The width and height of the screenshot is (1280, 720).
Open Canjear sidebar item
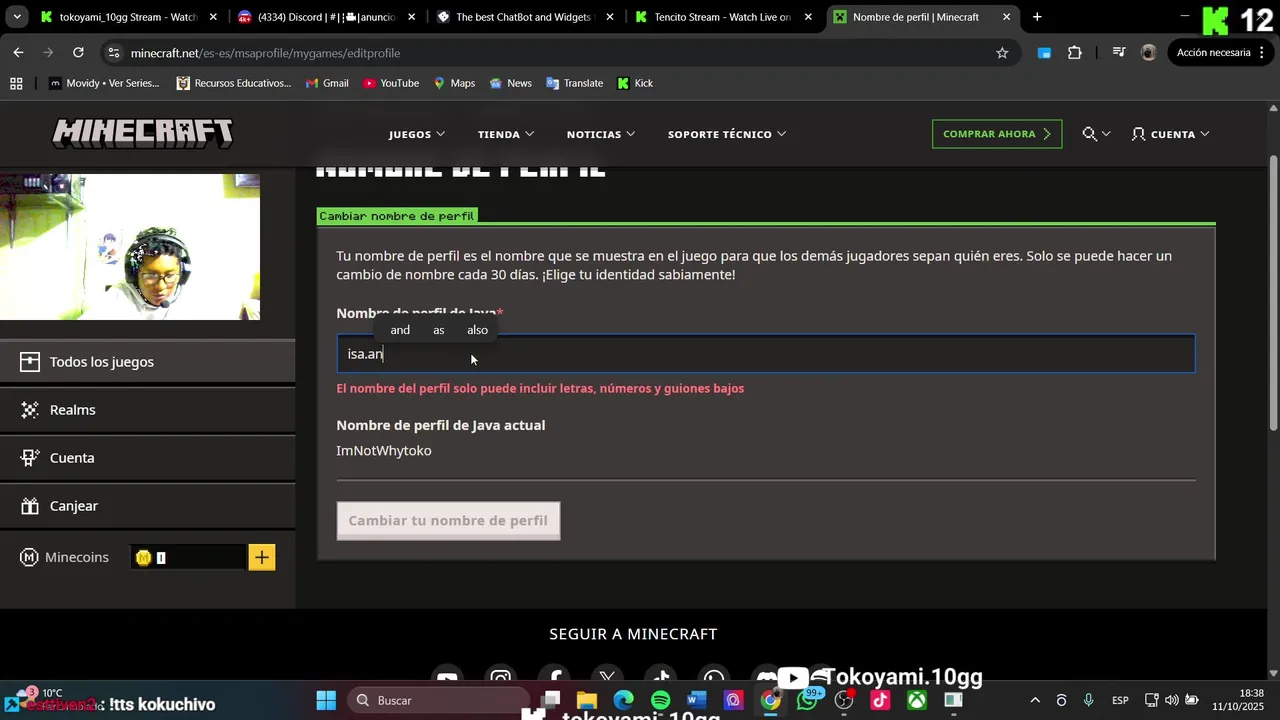click(x=147, y=506)
